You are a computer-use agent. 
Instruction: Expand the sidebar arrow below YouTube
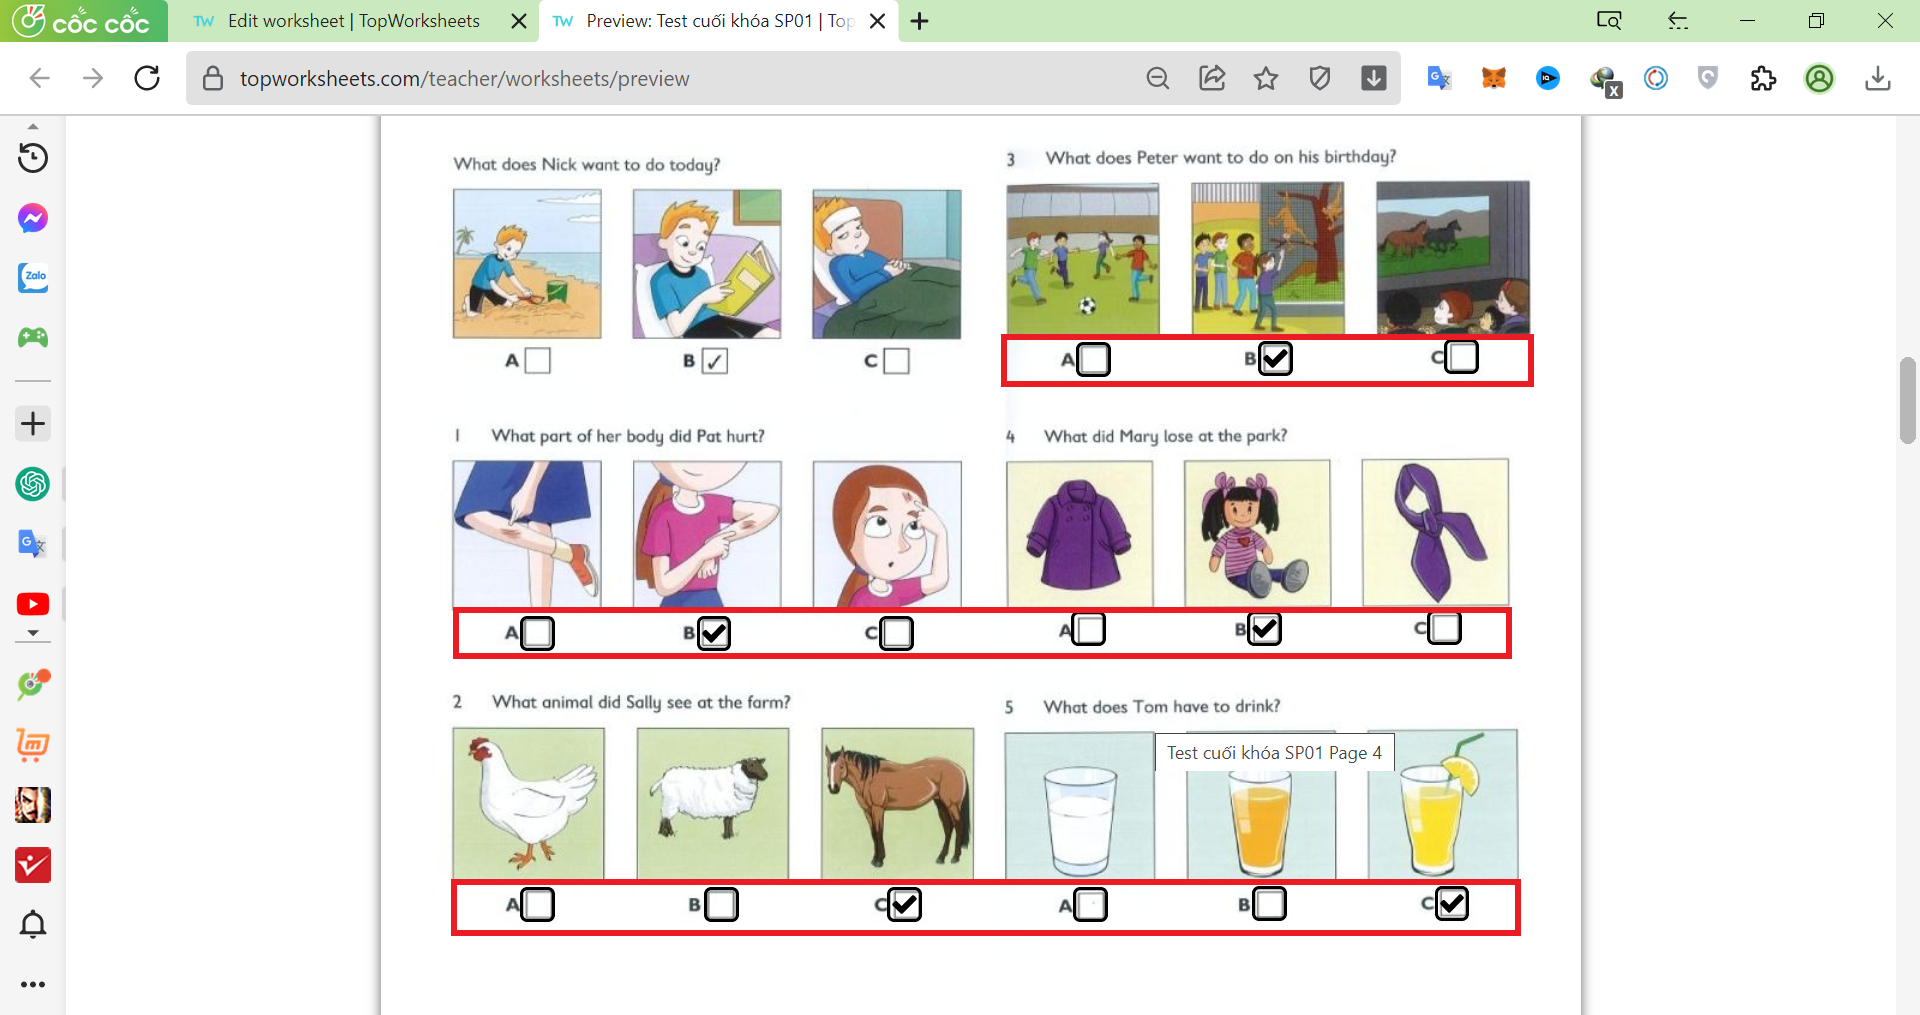(33, 634)
